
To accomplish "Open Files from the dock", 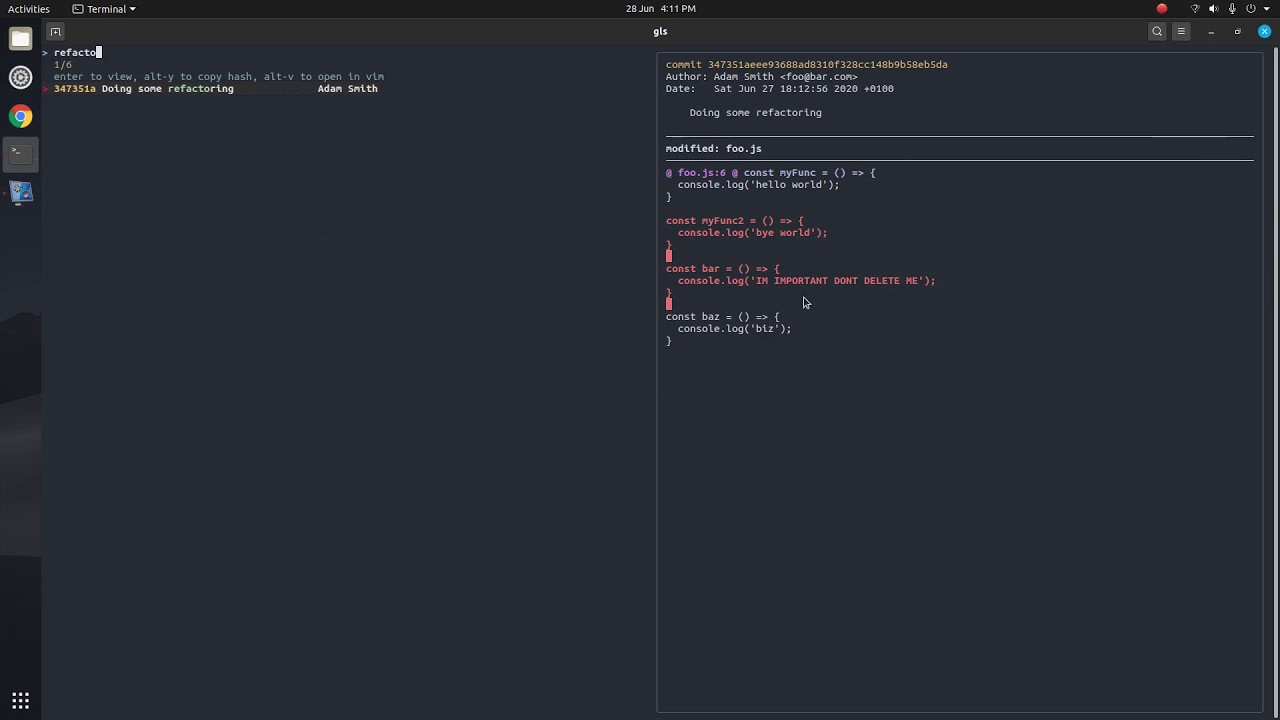I will click(x=20, y=39).
